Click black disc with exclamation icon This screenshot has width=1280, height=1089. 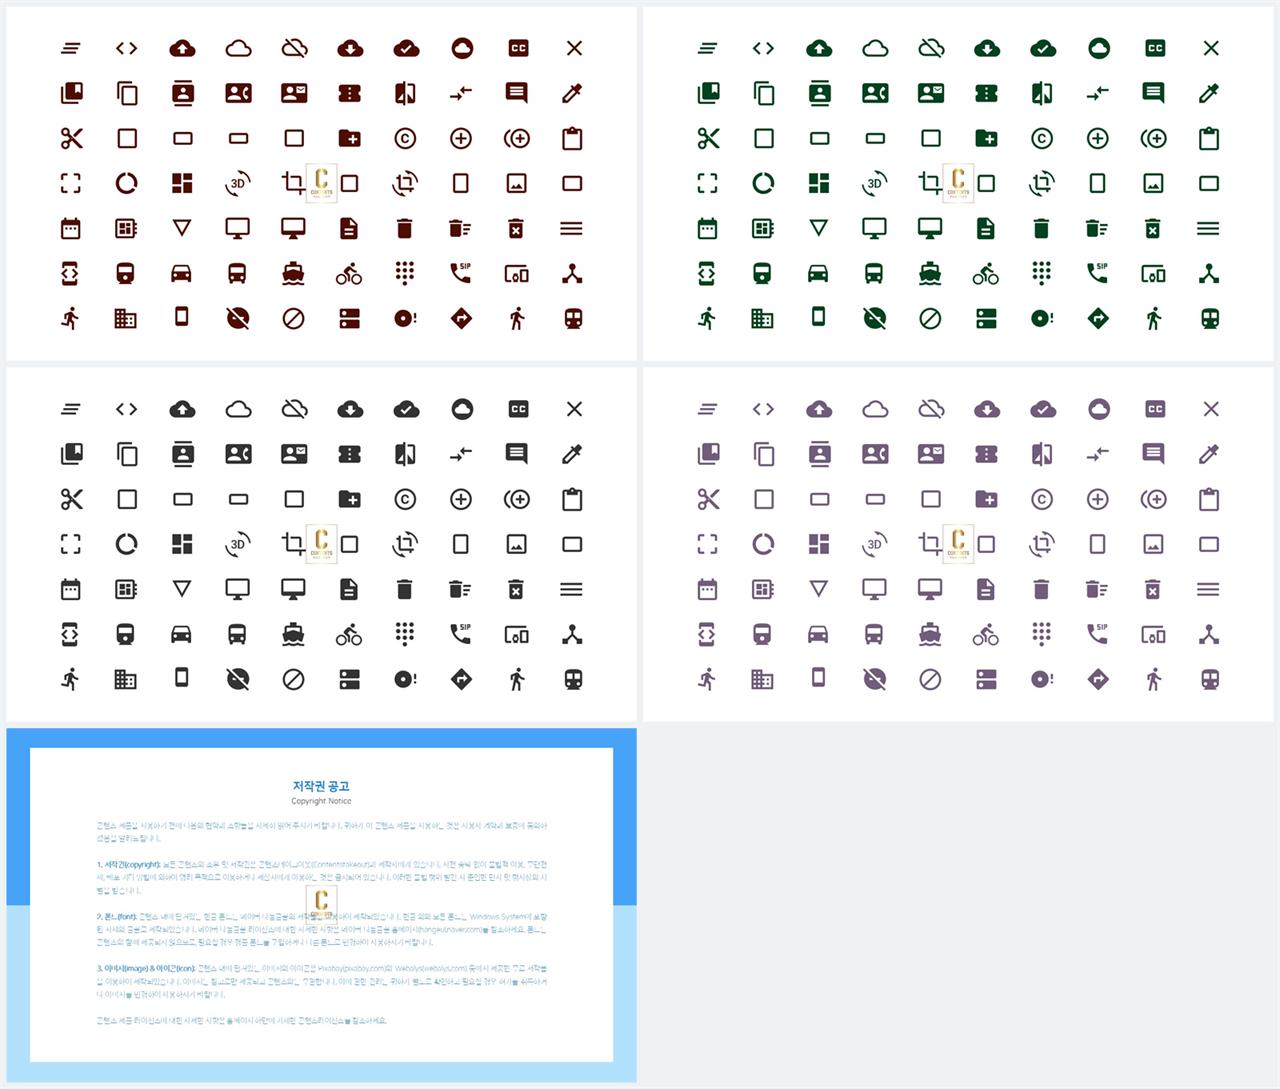[405, 679]
